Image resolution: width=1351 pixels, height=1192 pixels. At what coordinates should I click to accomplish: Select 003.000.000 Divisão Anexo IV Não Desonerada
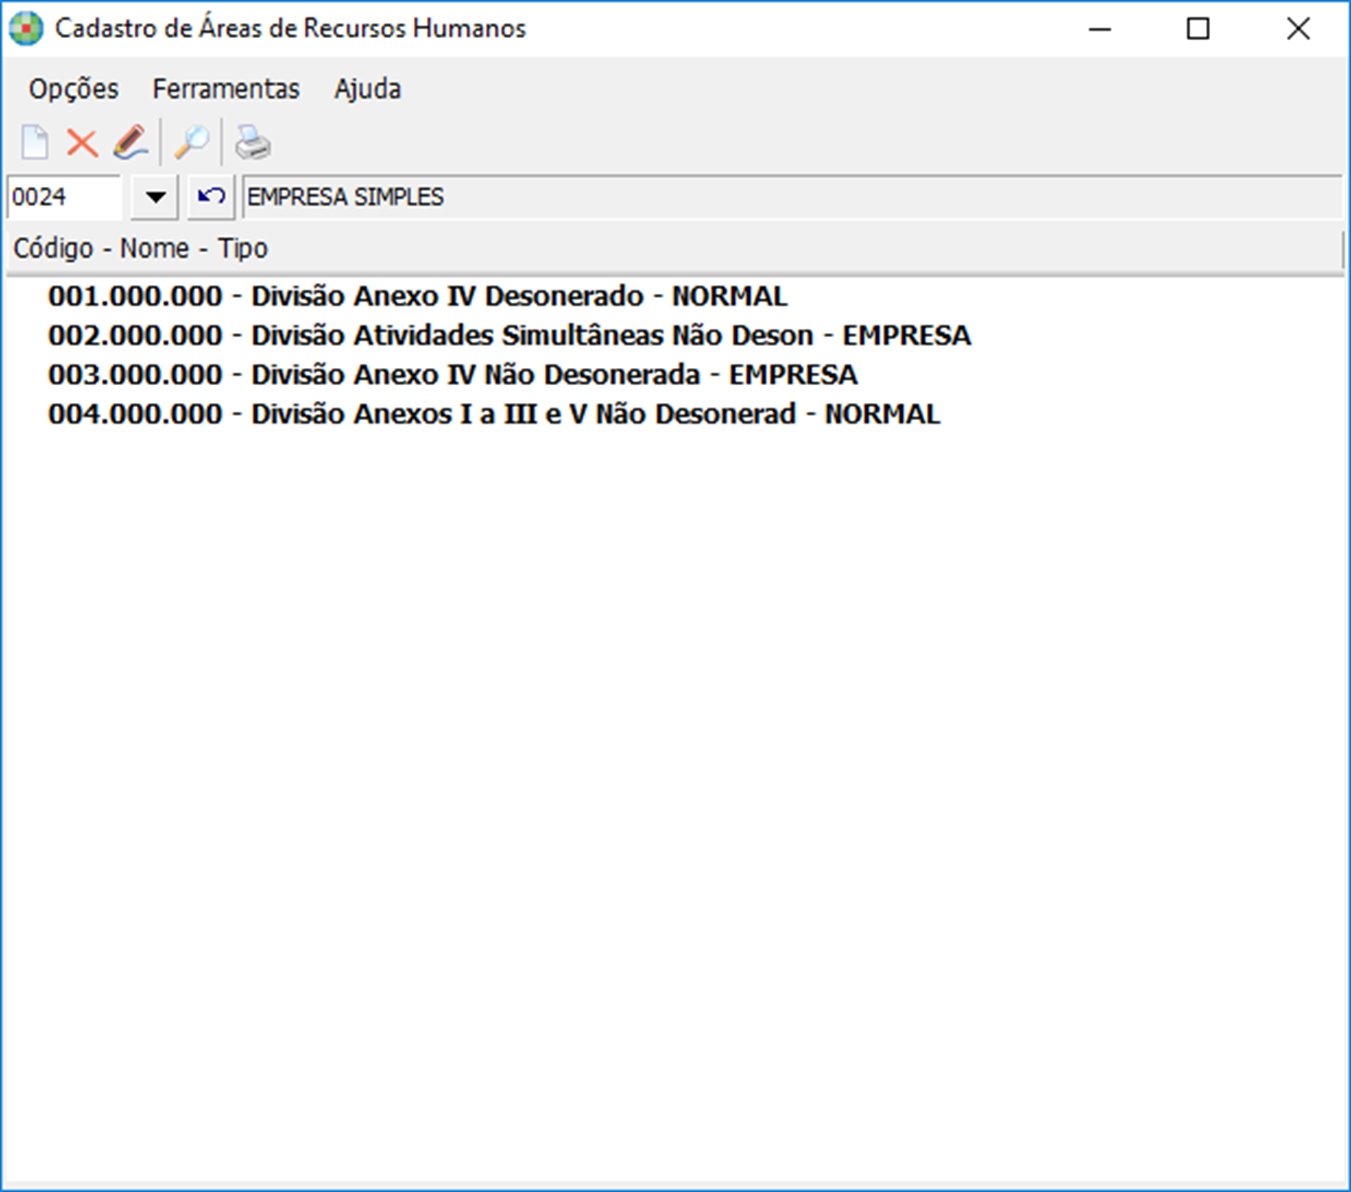(x=452, y=375)
